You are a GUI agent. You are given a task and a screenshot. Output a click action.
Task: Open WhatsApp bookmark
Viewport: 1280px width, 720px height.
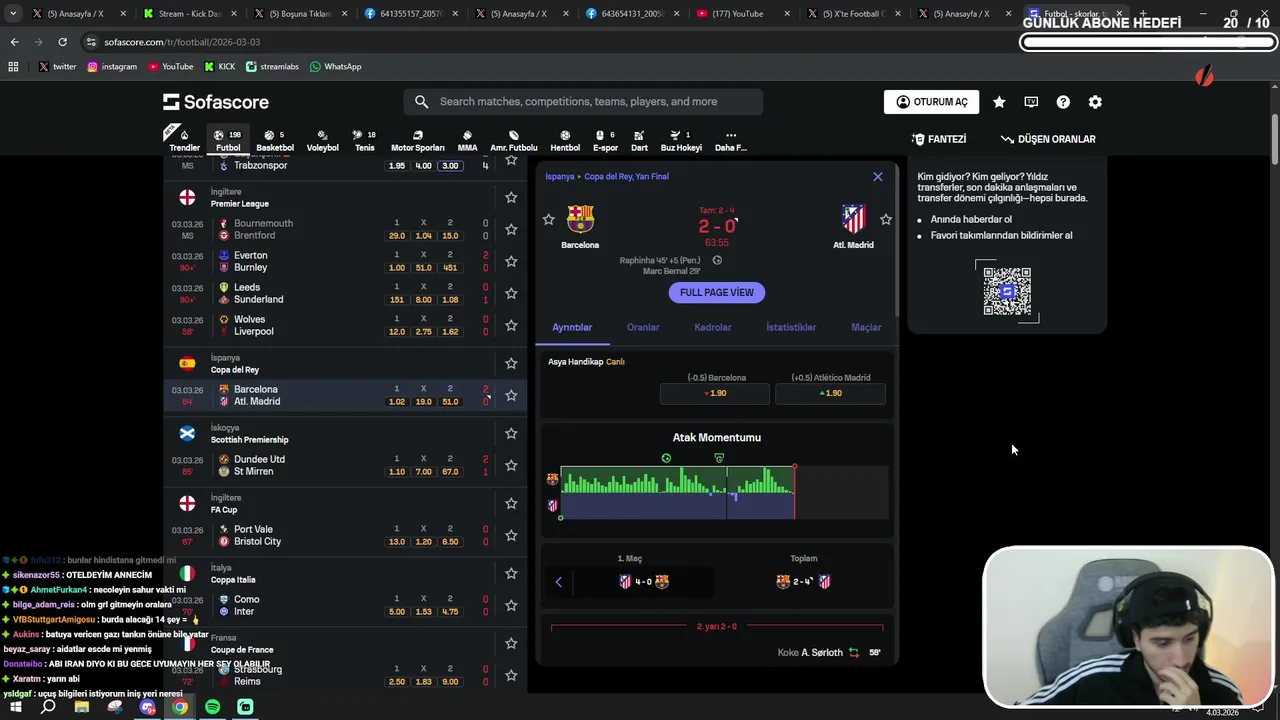click(x=336, y=67)
